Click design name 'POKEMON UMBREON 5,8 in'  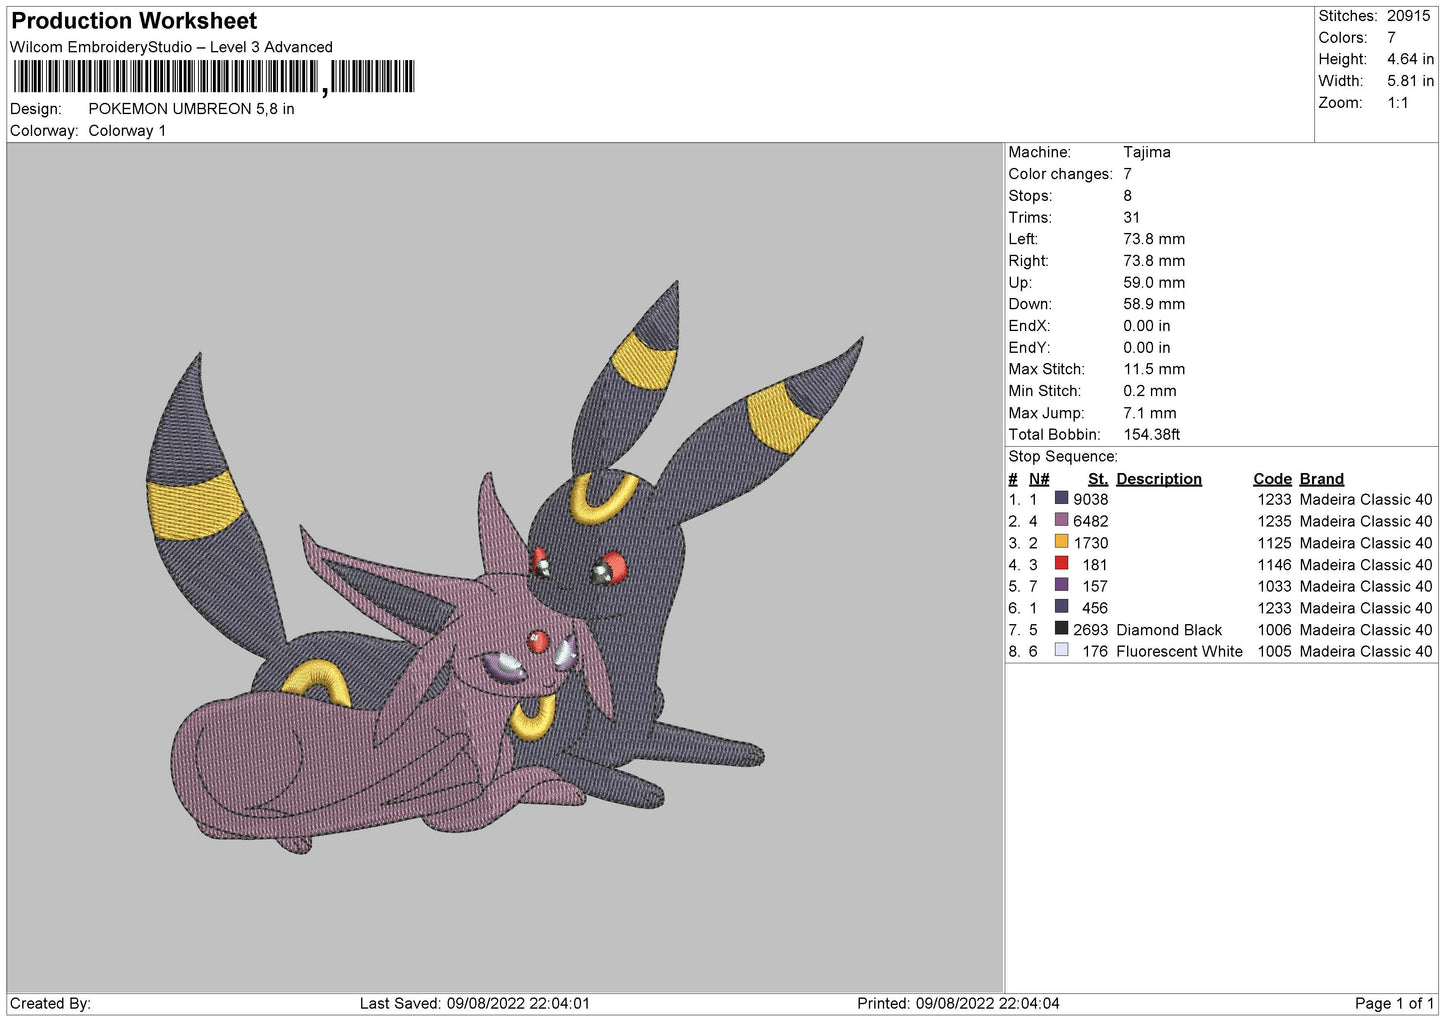click(191, 109)
